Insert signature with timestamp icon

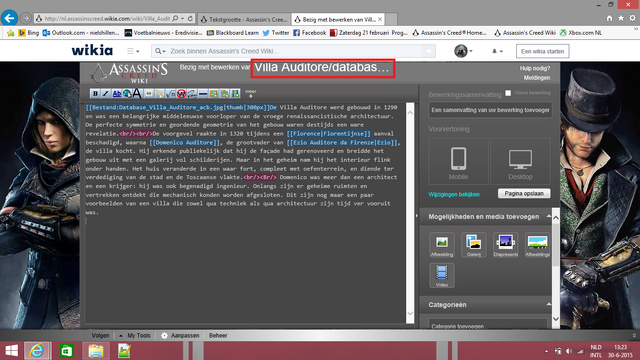coord(192,93)
